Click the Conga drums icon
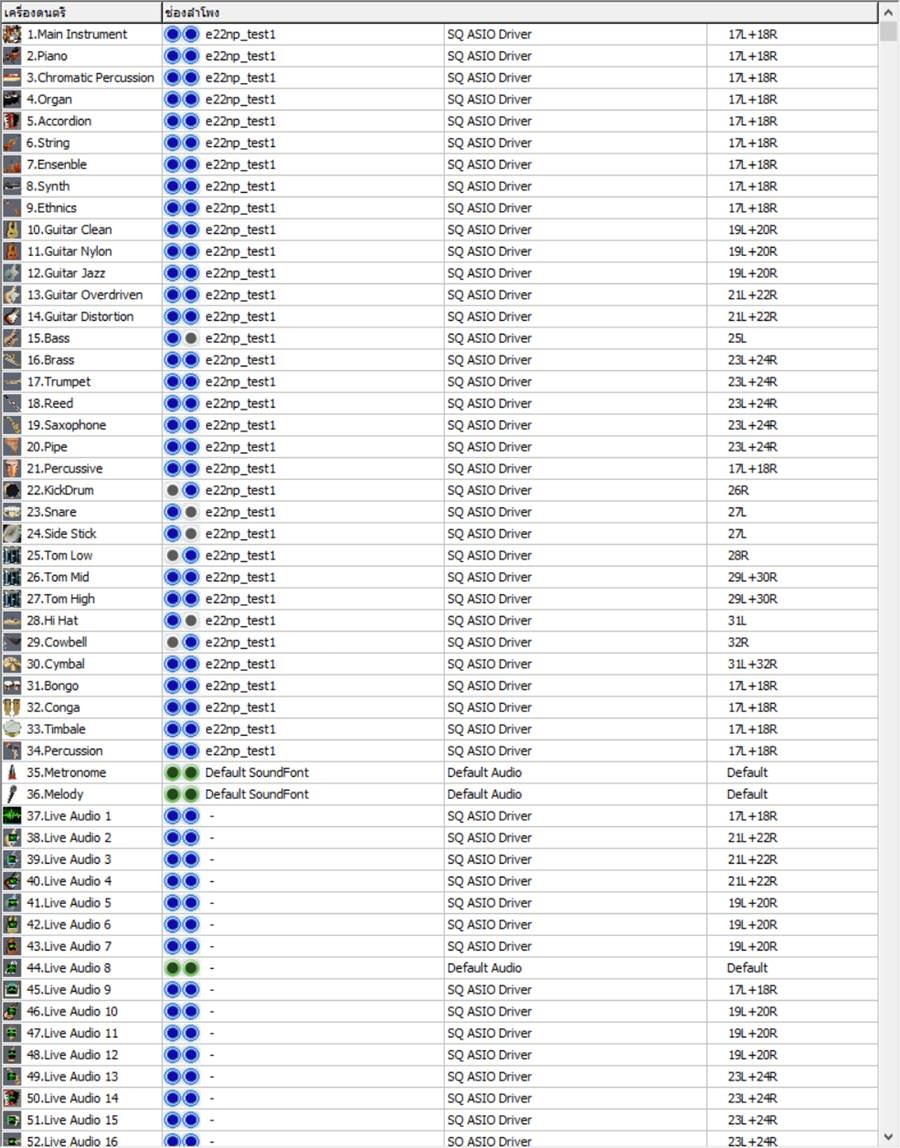 tap(12, 707)
